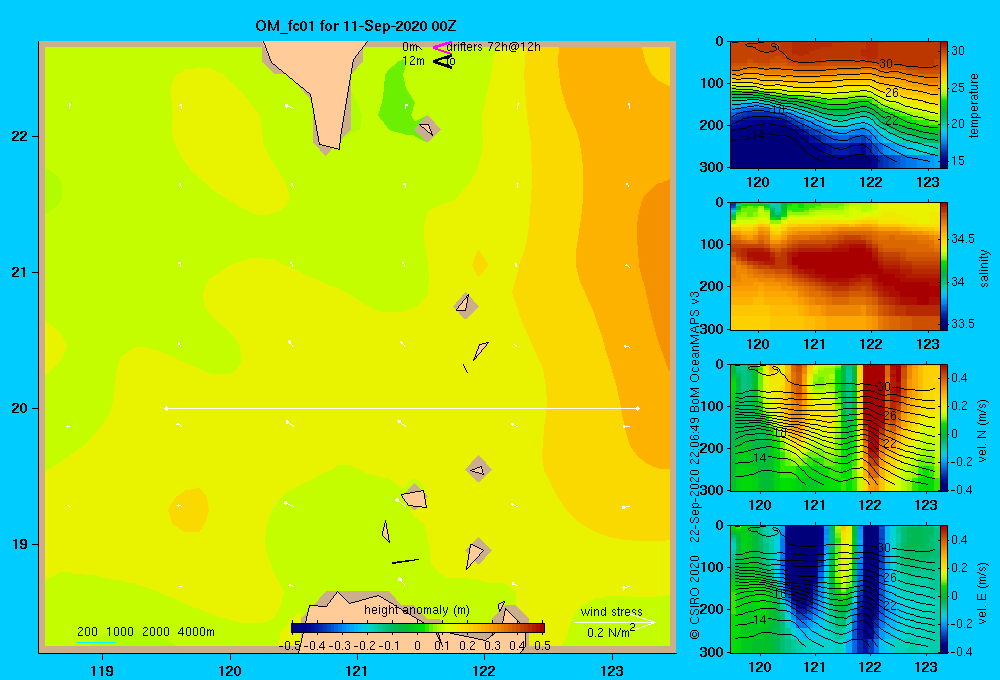1000x680 pixels.
Task: Click the '33.5' tick on salinity scale
Action: (962, 323)
